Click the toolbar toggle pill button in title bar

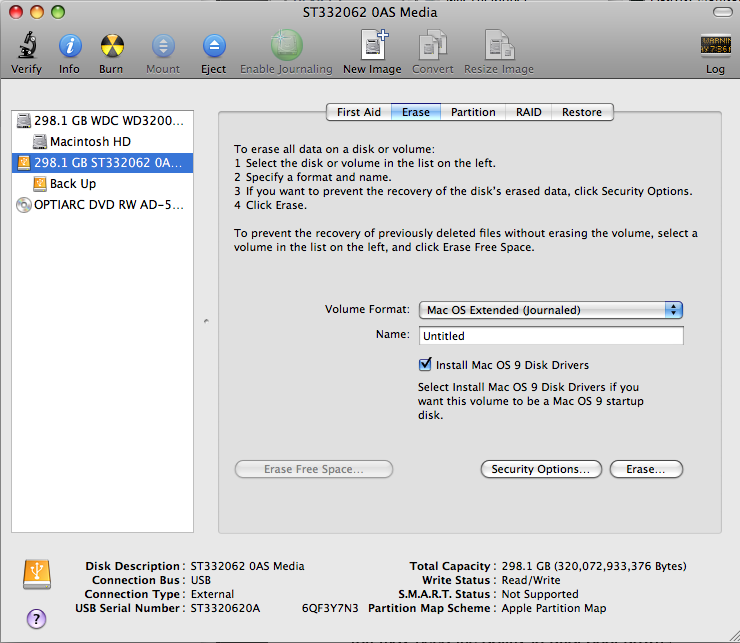pos(723,12)
